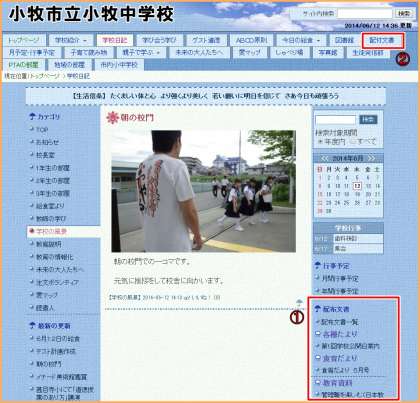Open the TOP category link
420x403 pixels.
pyautogui.click(x=42, y=130)
